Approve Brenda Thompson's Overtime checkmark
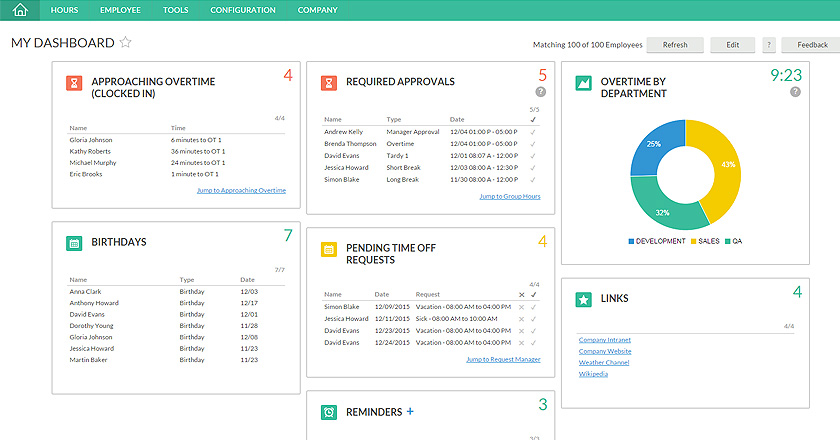The image size is (840, 440). click(x=532, y=144)
